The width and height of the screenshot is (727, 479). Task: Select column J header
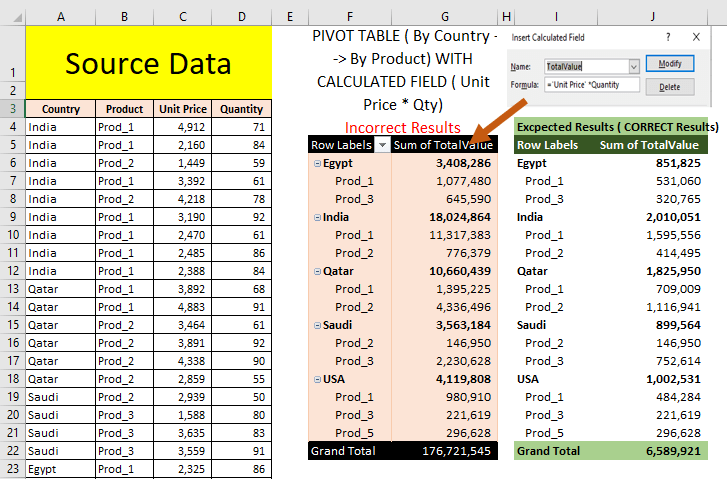tap(652, 17)
